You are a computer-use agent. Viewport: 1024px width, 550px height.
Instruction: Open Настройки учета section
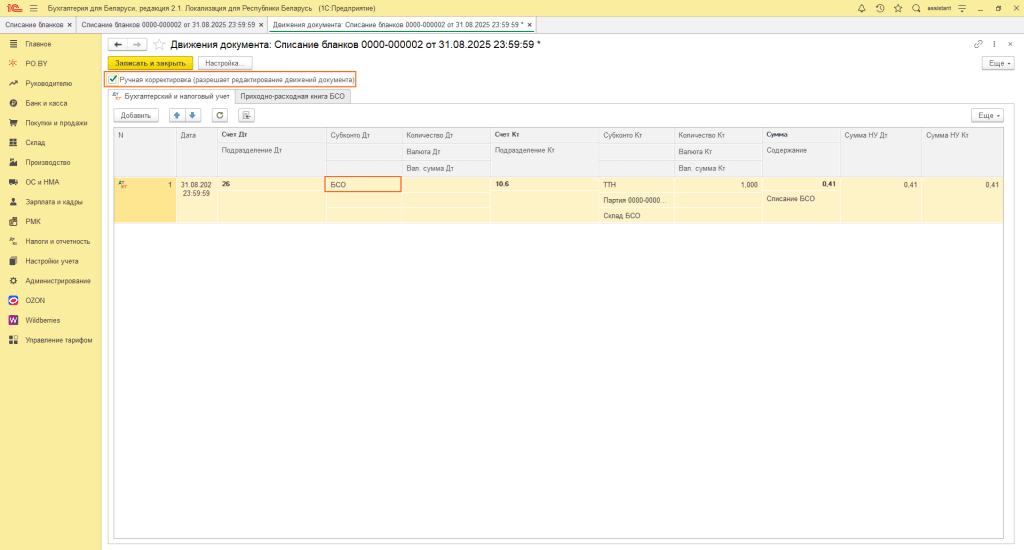pos(51,261)
